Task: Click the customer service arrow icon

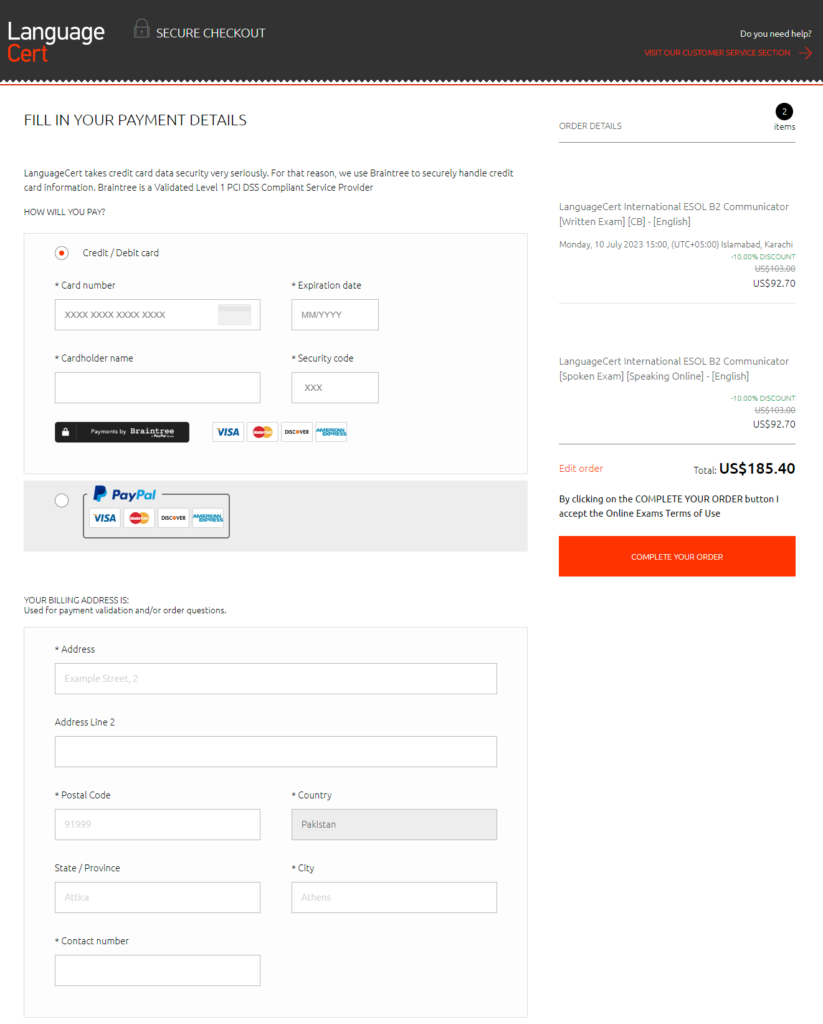Action: tap(805, 53)
